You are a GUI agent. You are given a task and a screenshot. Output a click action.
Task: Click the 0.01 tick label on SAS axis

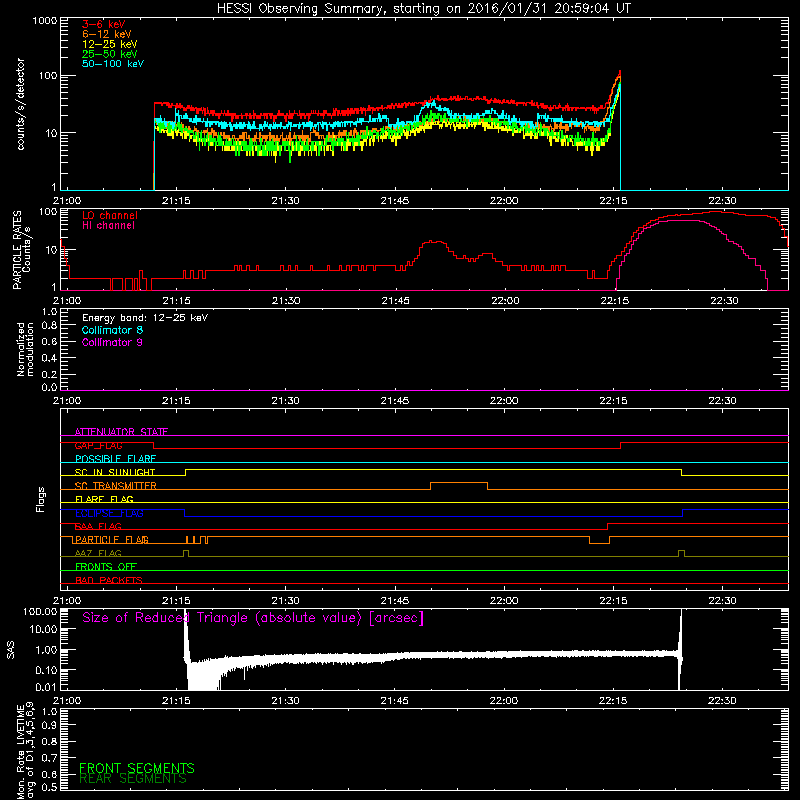pos(46,687)
